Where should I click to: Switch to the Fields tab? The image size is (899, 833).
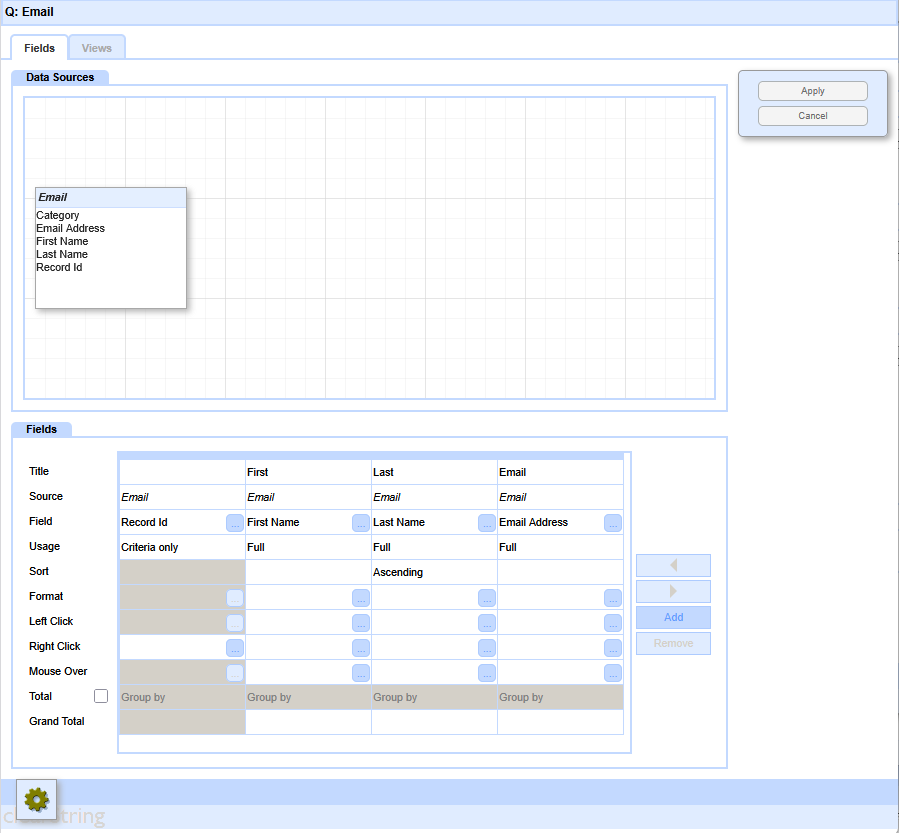pyautogui.click(x=40, y=48)
